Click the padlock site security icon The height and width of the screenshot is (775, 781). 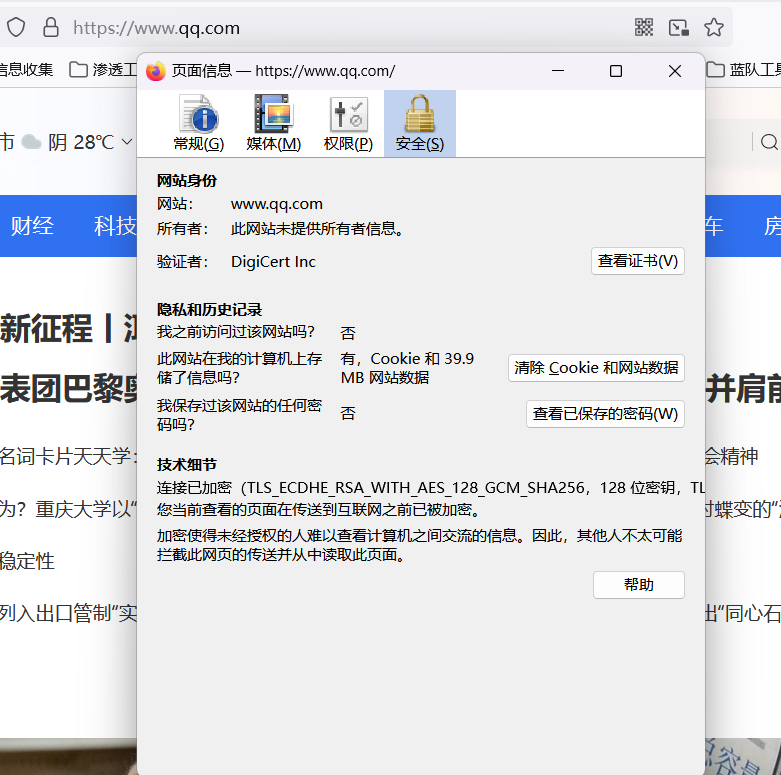point(51,27)
